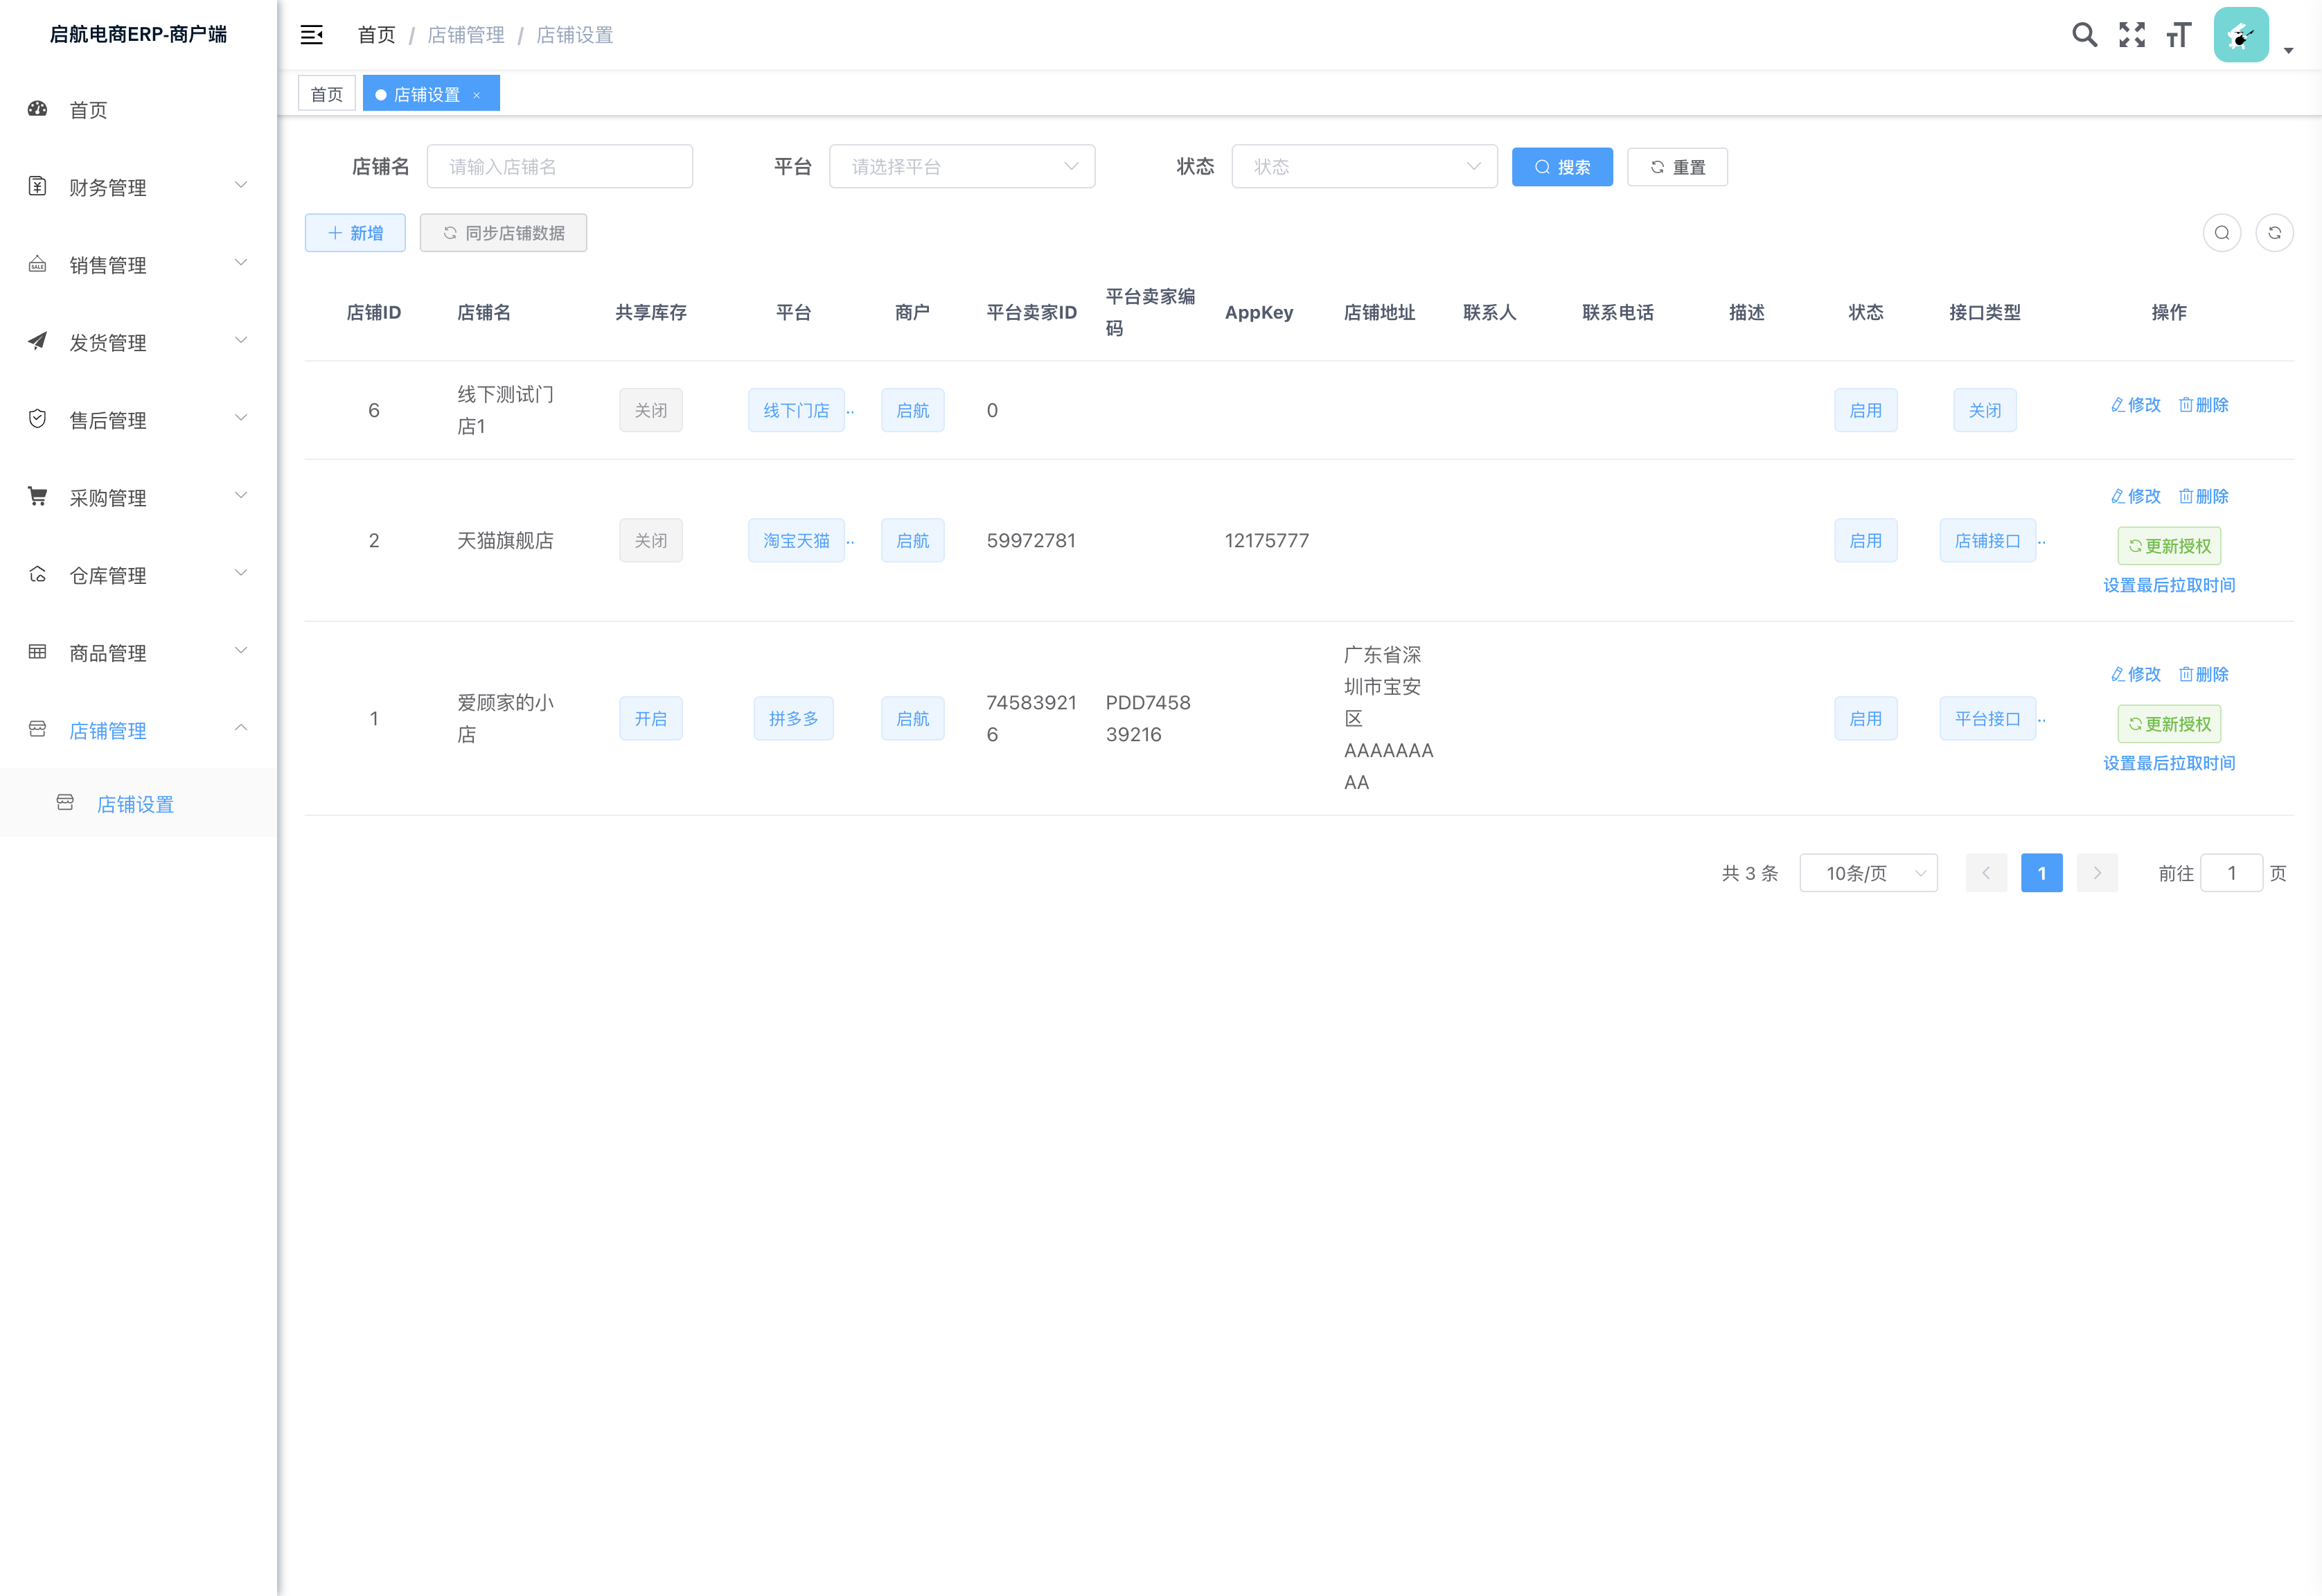The width and height of the screenshot is (2322, 1596).
Task: Click the blue 搜索 button
Action: tap(1561, 167)
